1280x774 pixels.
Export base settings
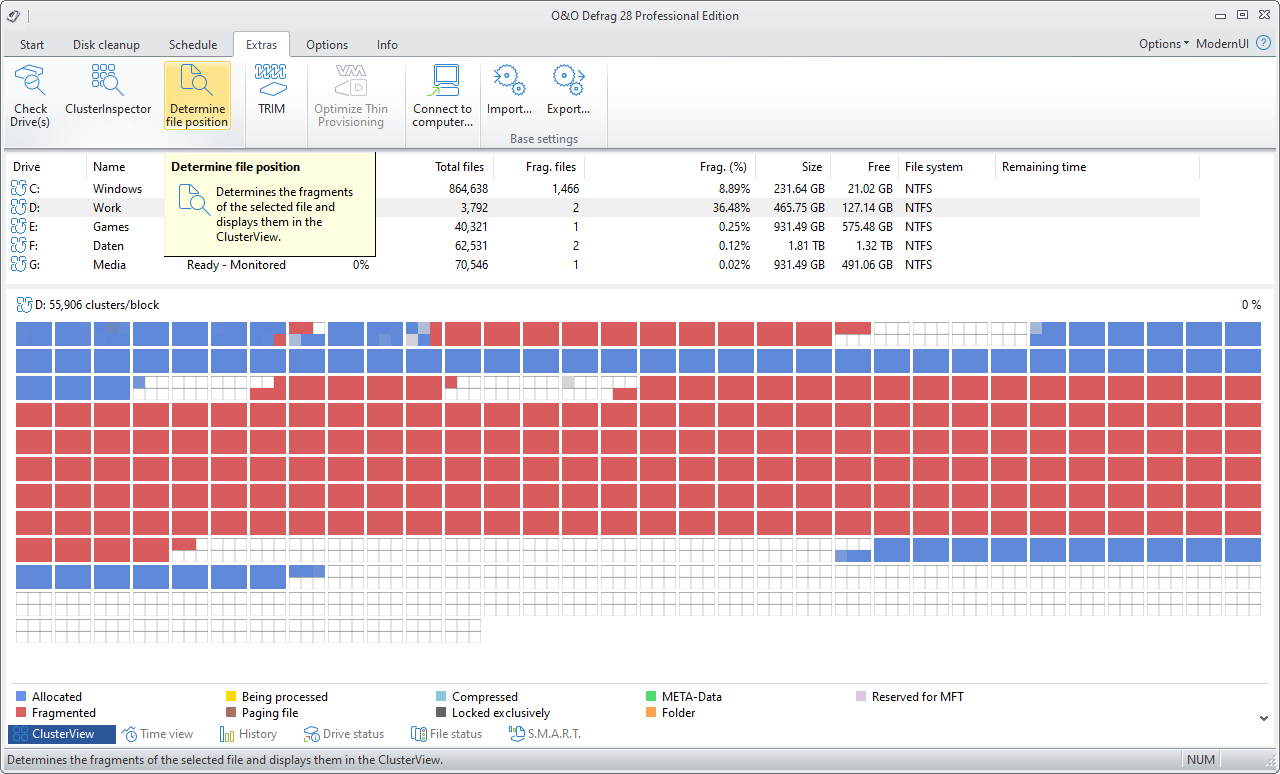pyautogui.click(x=568, y=90)
